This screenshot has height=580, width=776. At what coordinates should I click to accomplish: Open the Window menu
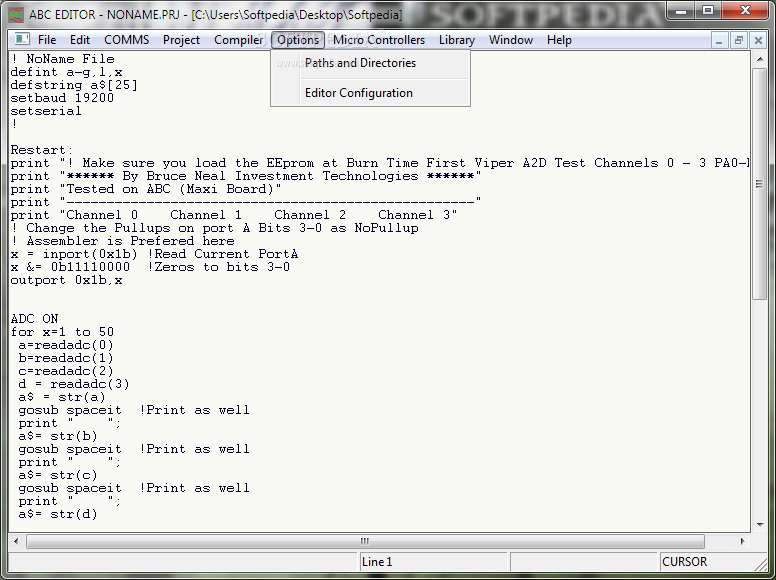(511, 40)
